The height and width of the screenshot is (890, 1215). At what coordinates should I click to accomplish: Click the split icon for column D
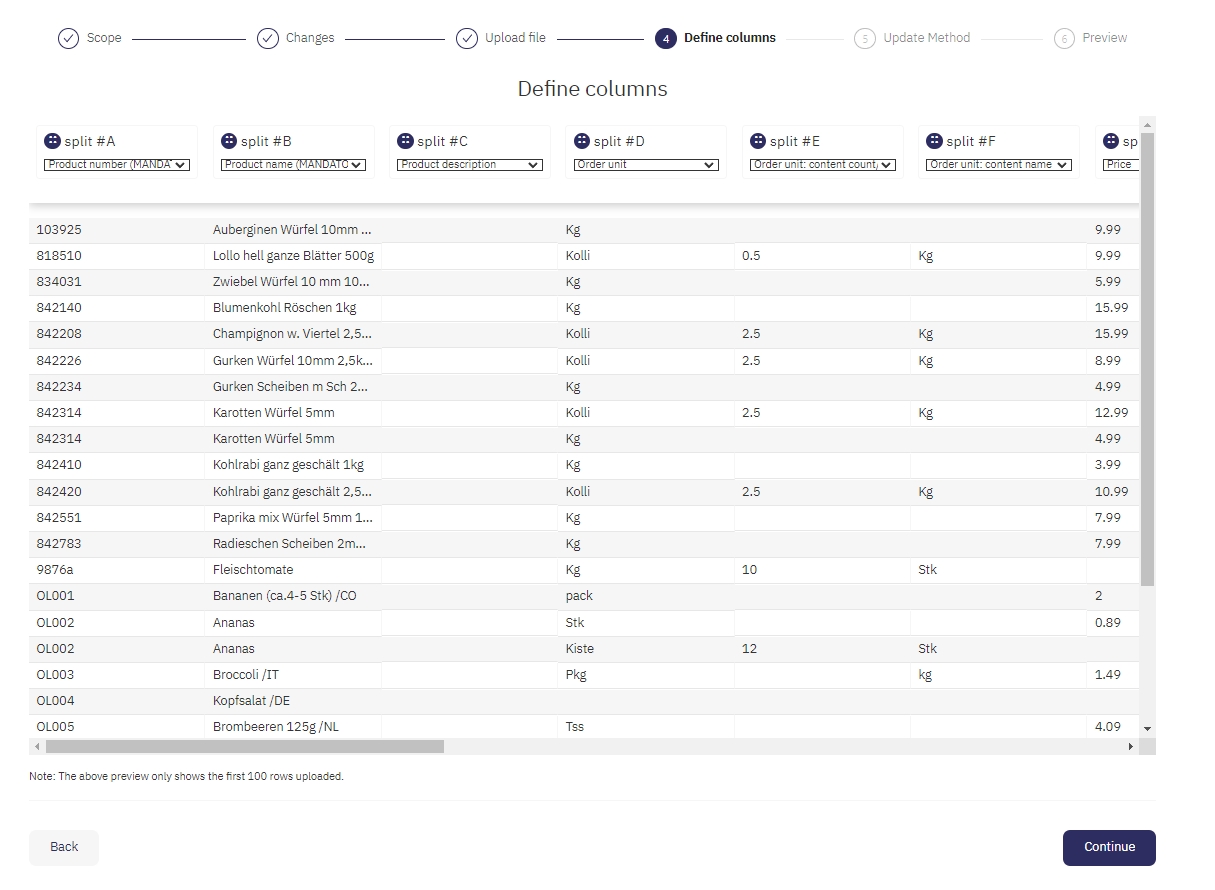pos(582,141)
